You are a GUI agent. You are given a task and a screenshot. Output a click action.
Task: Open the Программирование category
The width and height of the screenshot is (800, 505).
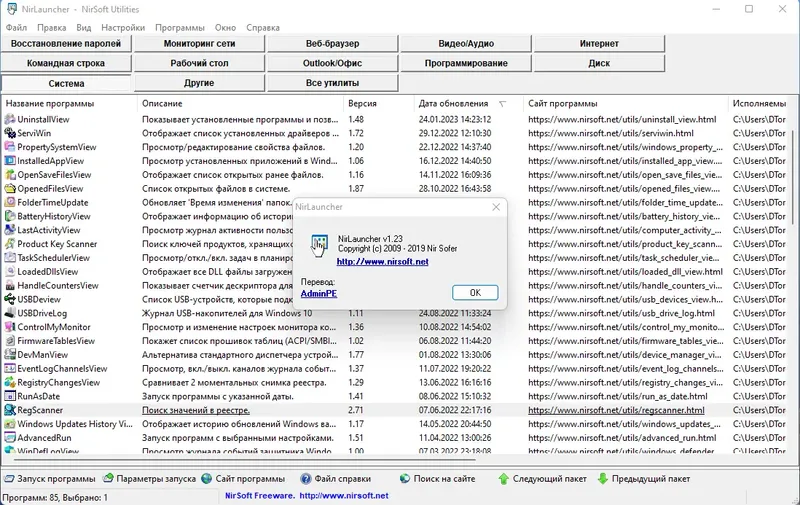pyautogui.click(x=466, y=63)
